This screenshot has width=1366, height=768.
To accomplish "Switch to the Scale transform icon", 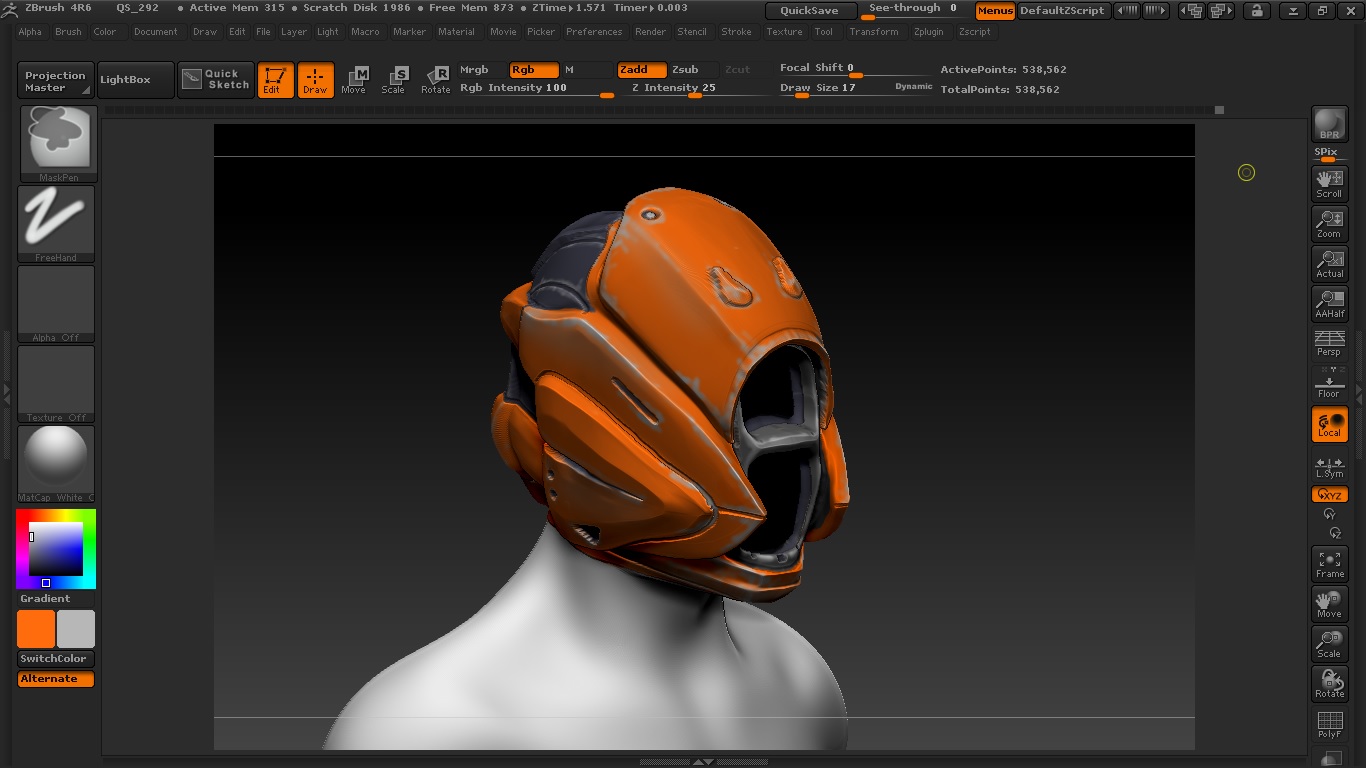I will 394,80.
